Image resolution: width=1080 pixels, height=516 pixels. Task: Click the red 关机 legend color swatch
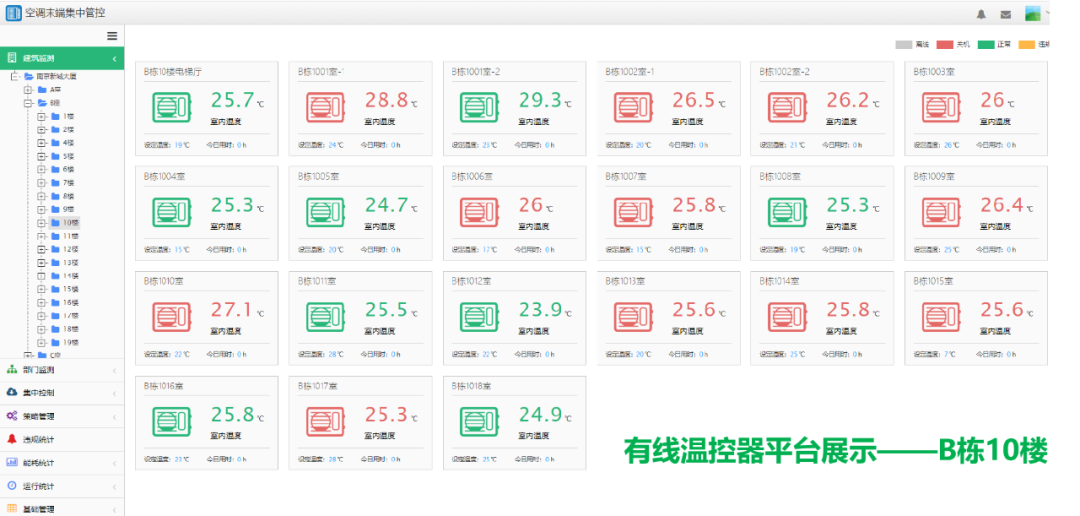945,44
